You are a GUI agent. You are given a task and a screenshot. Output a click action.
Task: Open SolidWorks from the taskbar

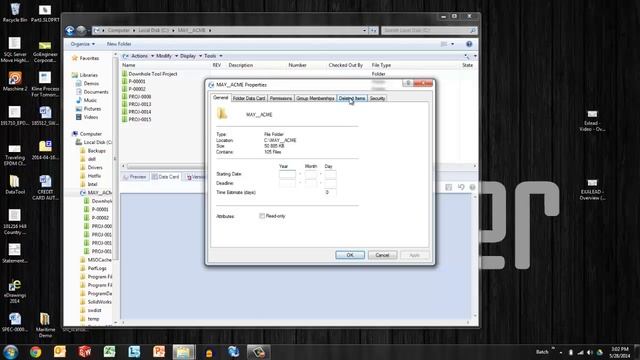tap(84, 351)
